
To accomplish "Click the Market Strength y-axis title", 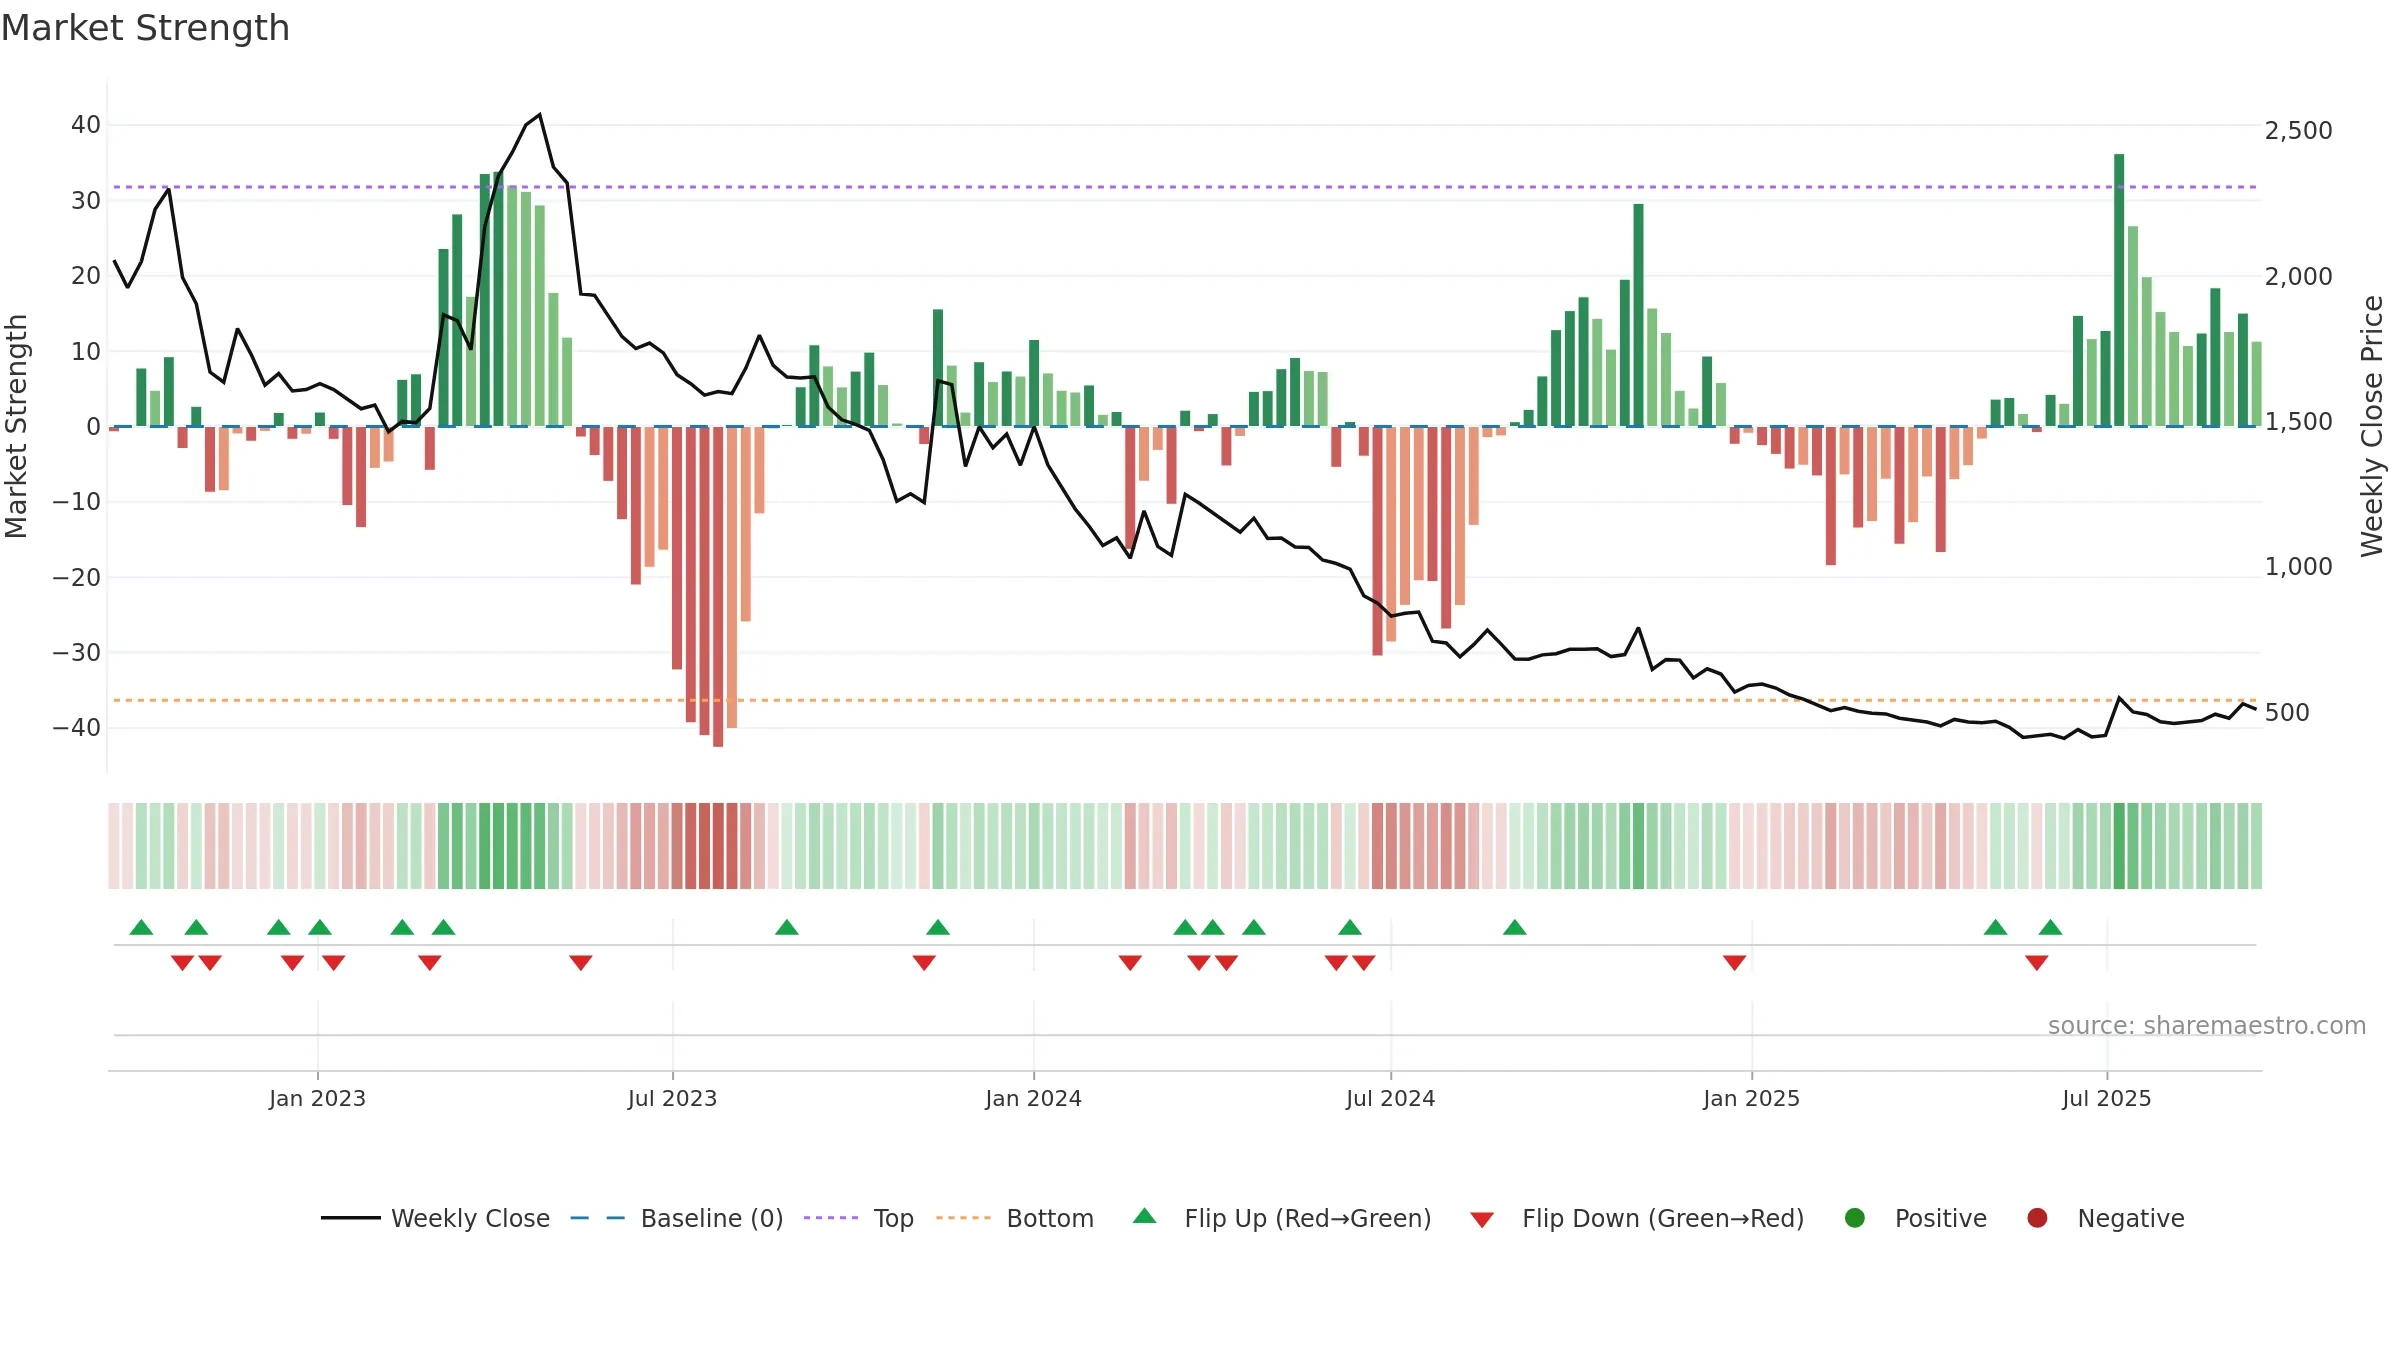I will 16,426.
